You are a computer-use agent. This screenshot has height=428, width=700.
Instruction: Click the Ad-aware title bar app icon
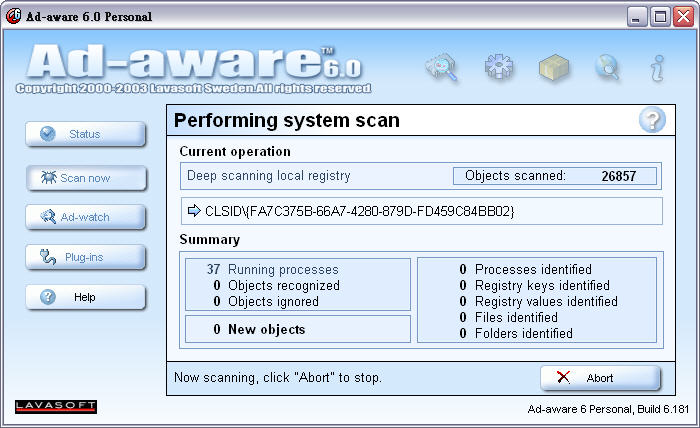13,16
